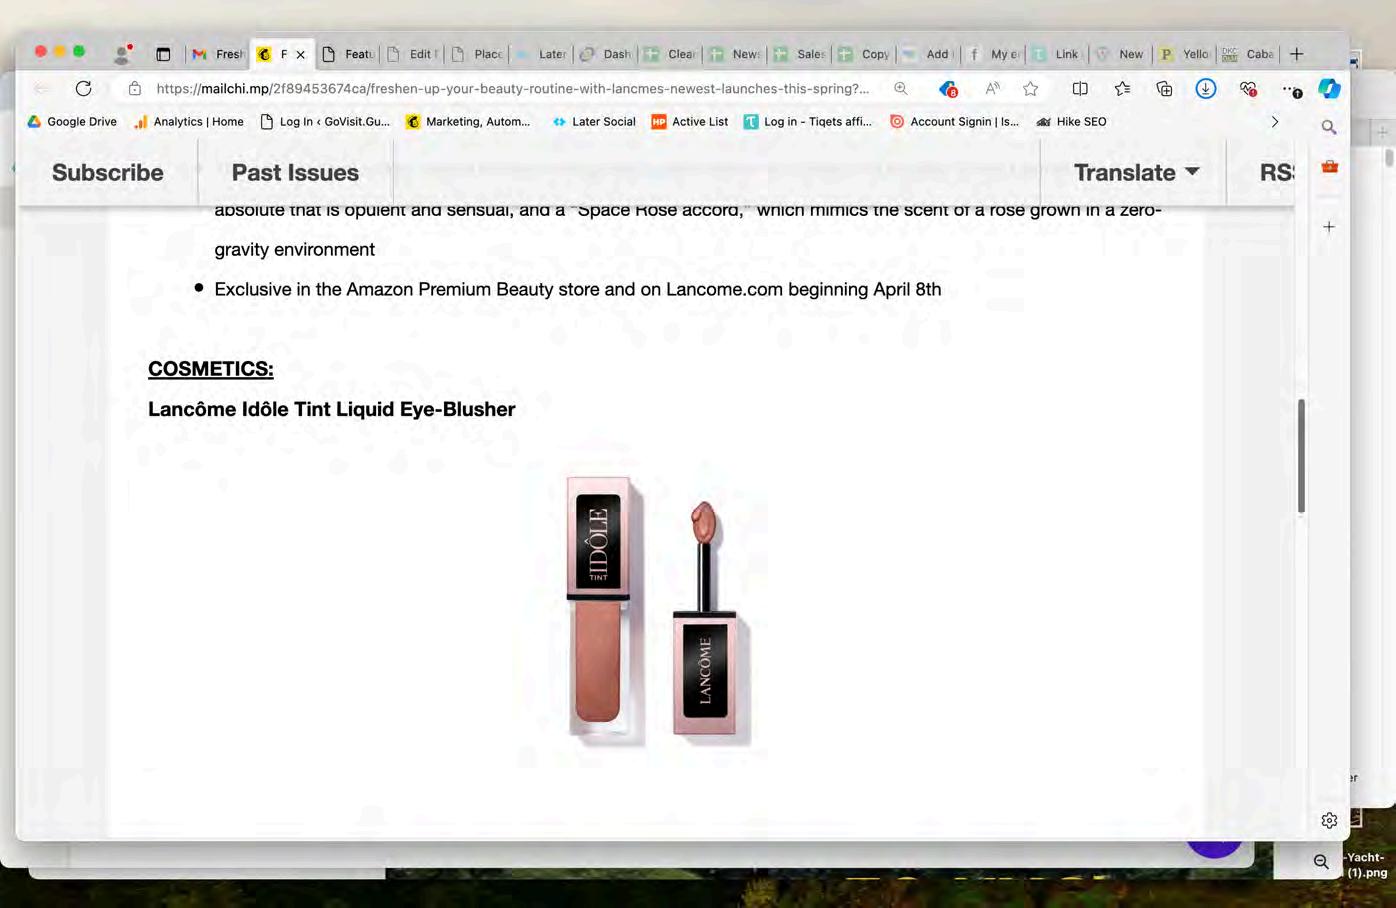
Task: Switch to the 'Link' tab
Action: pyautogui.click(x=1057, y=54)
